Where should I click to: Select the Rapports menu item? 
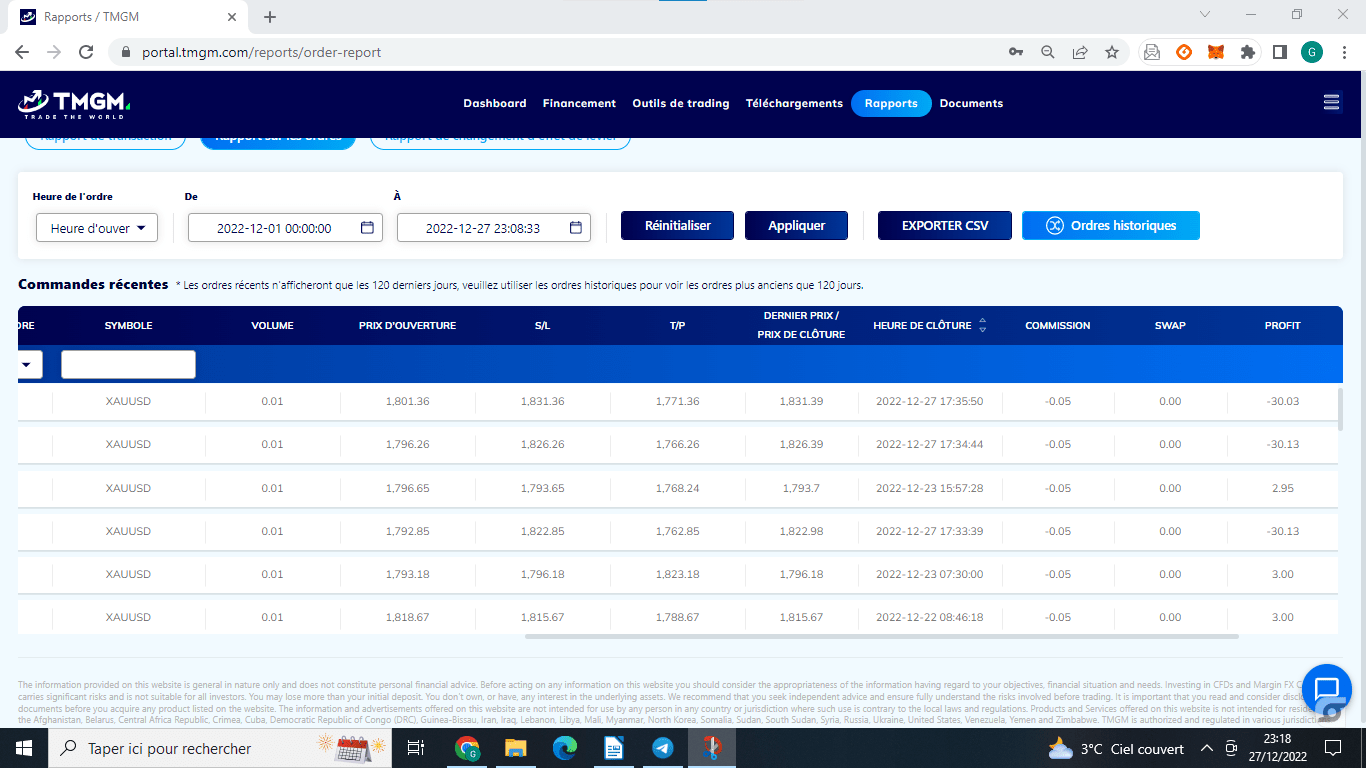[x=891, y=103]
